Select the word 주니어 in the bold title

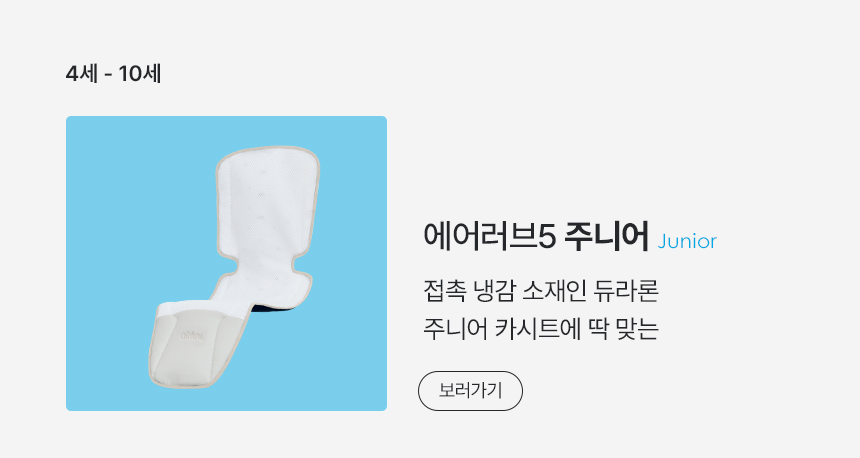point(607,237)
